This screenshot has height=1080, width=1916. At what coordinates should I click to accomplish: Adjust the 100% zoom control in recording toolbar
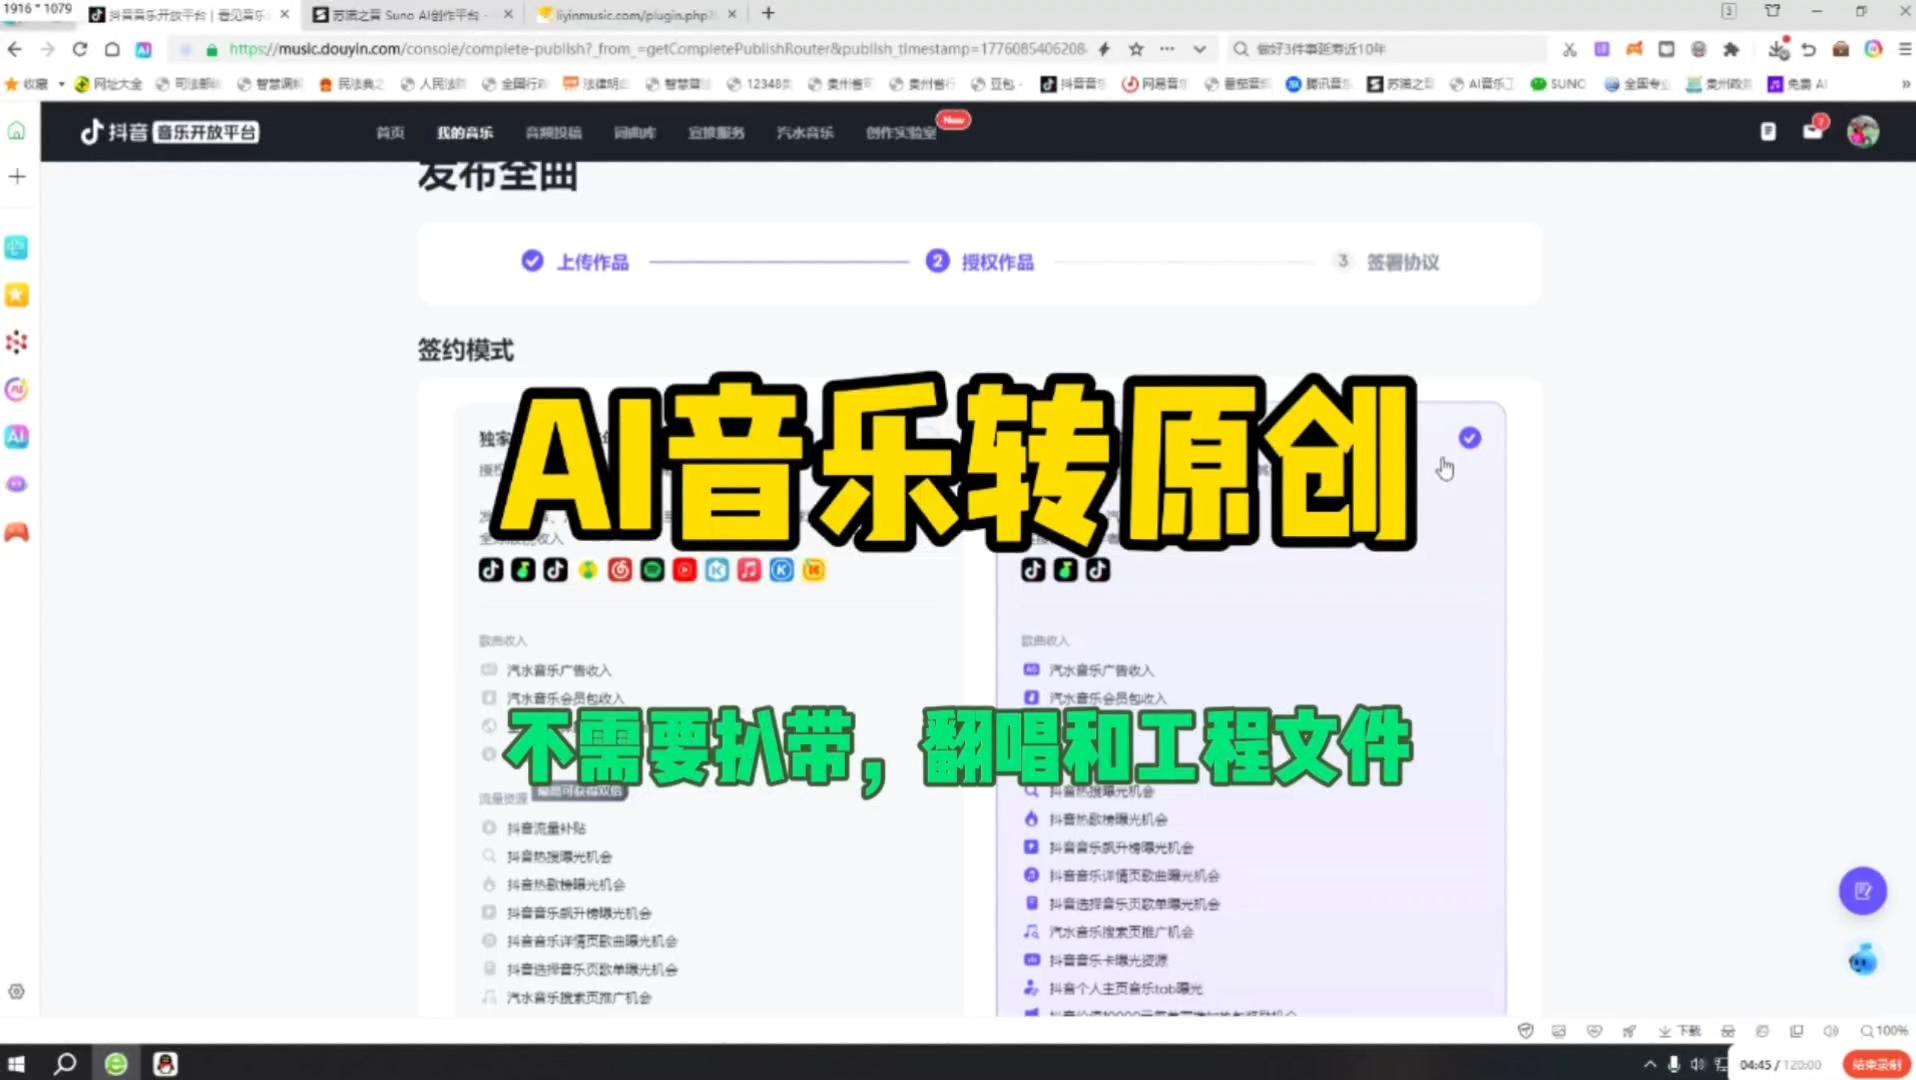coord(1884,1031)
